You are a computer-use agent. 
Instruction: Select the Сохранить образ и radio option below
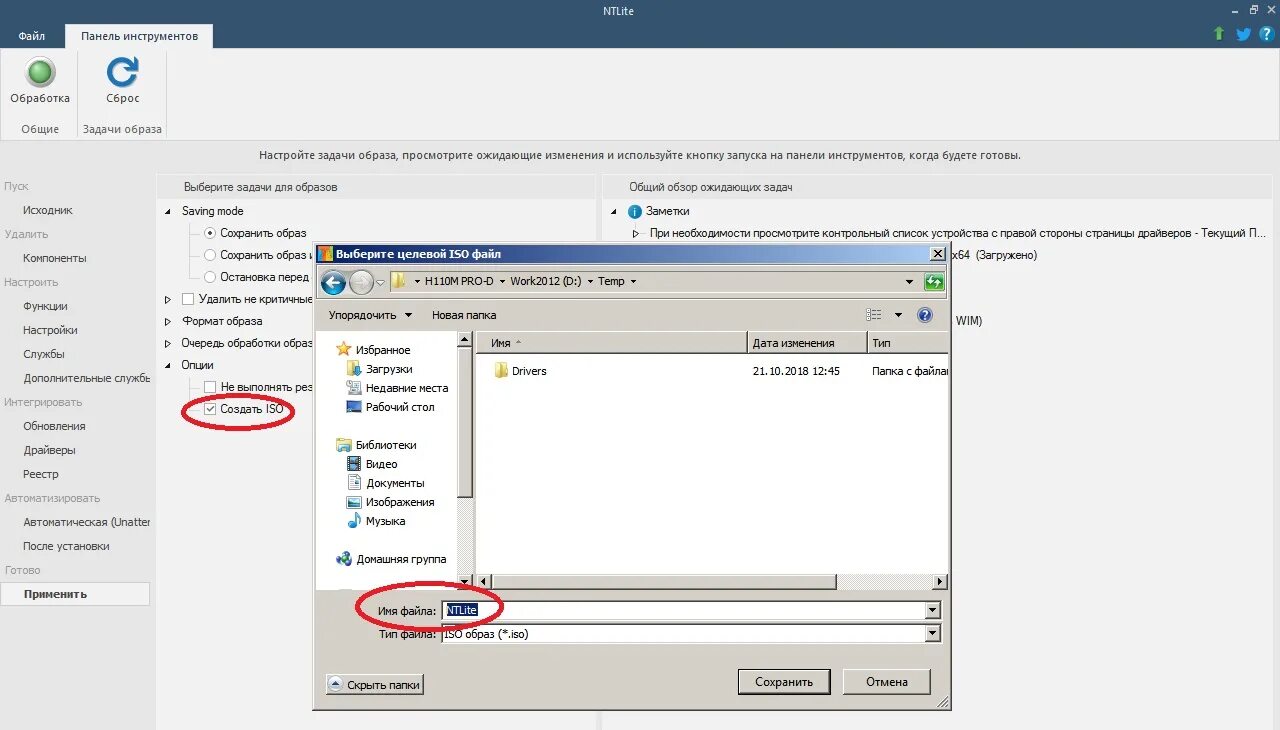[x=210, y=255]
